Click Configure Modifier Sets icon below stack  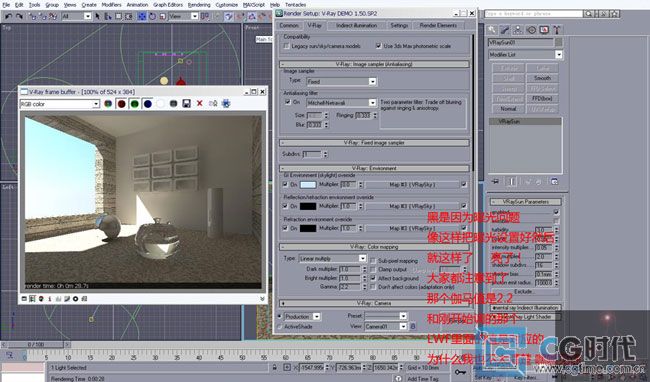coord(554,181)
